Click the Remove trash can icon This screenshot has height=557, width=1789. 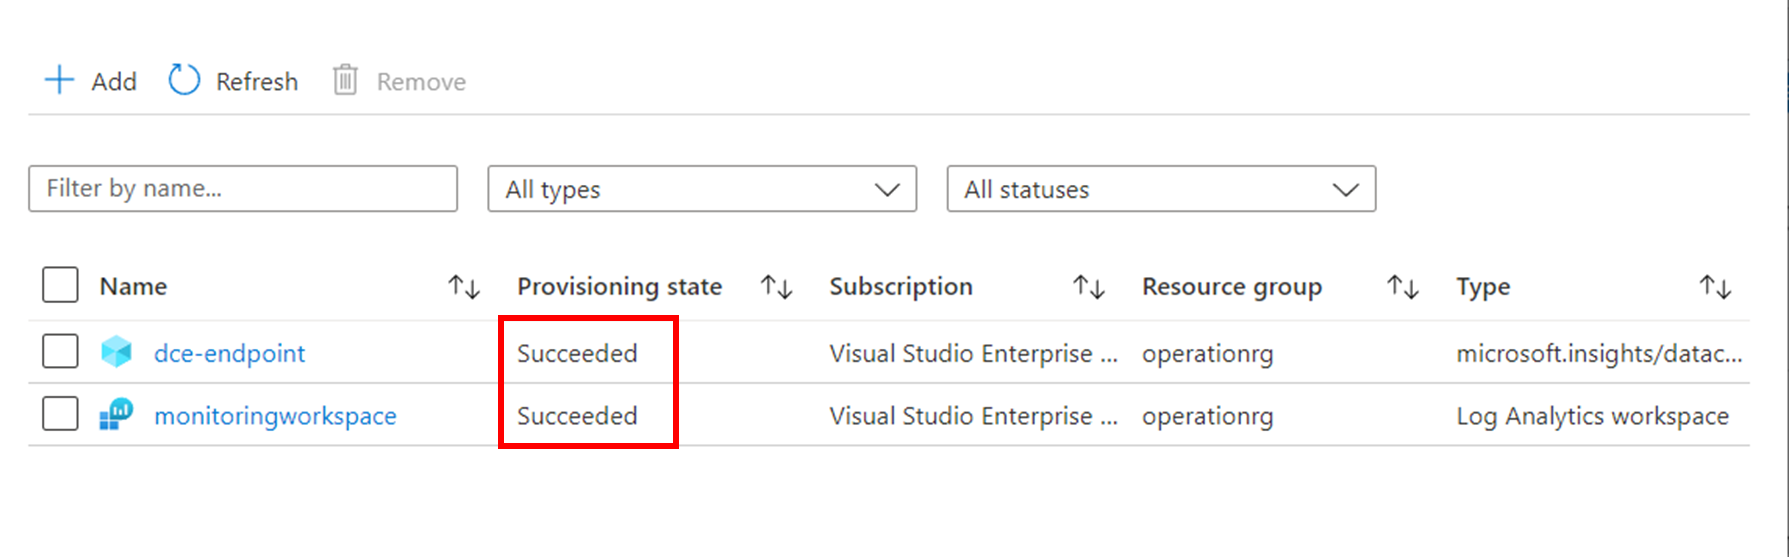point(345,80)
